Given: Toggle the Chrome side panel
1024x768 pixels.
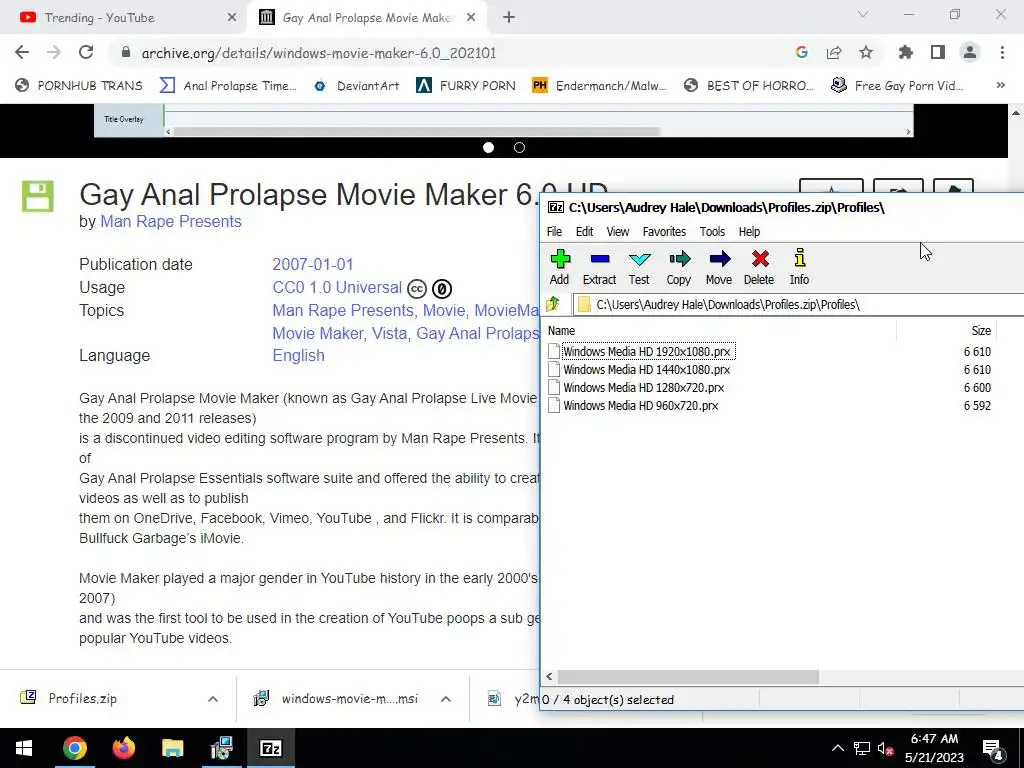Looking at the screenshot, I should (938, 52).
